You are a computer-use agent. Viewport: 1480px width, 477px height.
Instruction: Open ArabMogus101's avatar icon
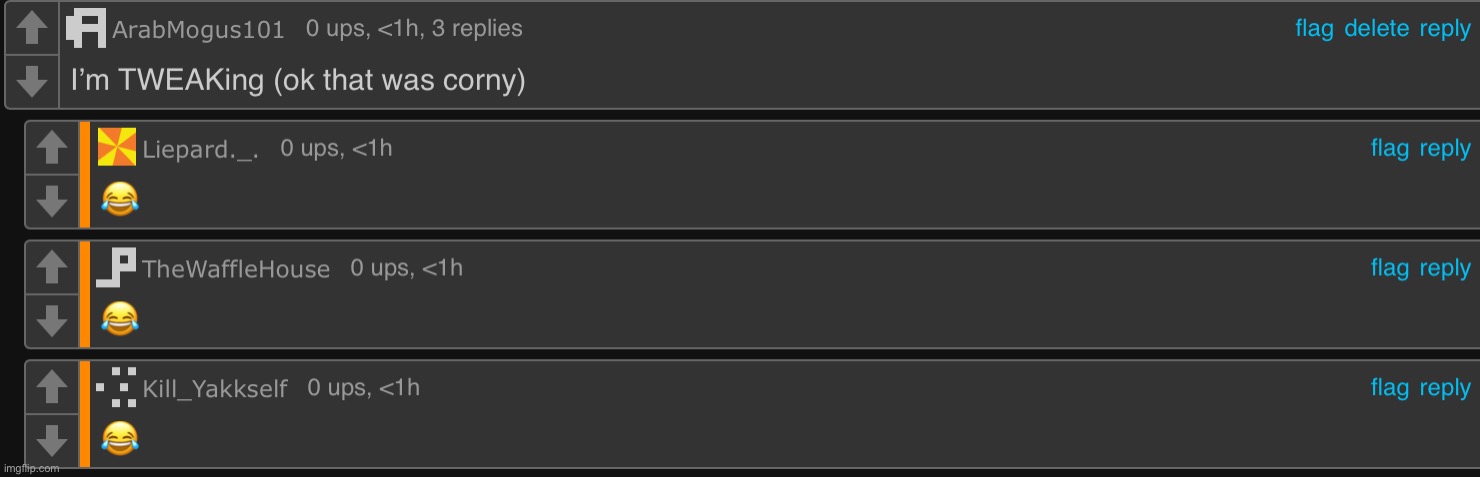point(86,28)
